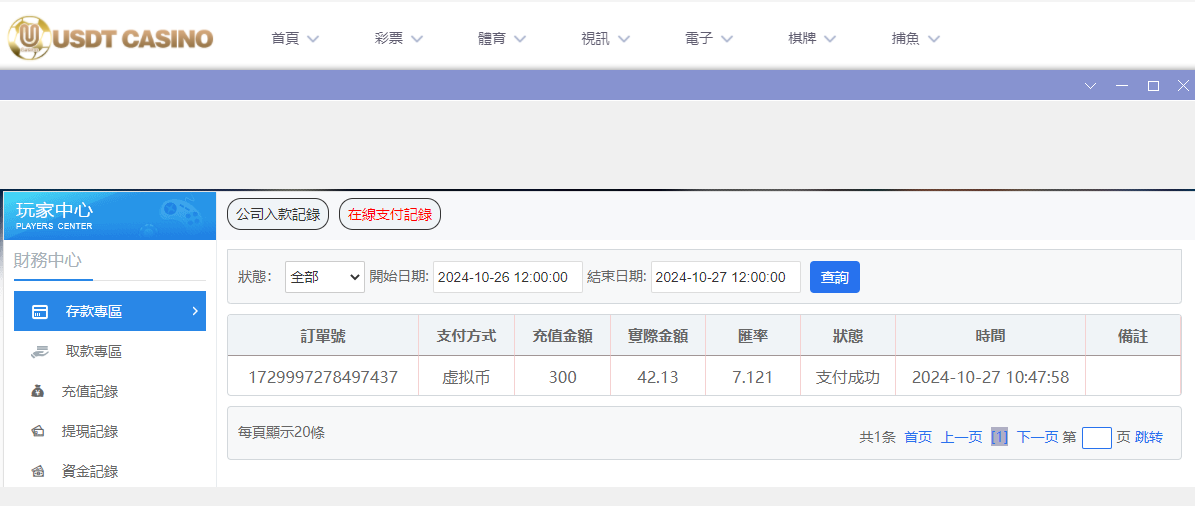Screen dimensions: 1195x506
Task: Click the end date input field
Action: pyautogui.click(x=725, y=277)
